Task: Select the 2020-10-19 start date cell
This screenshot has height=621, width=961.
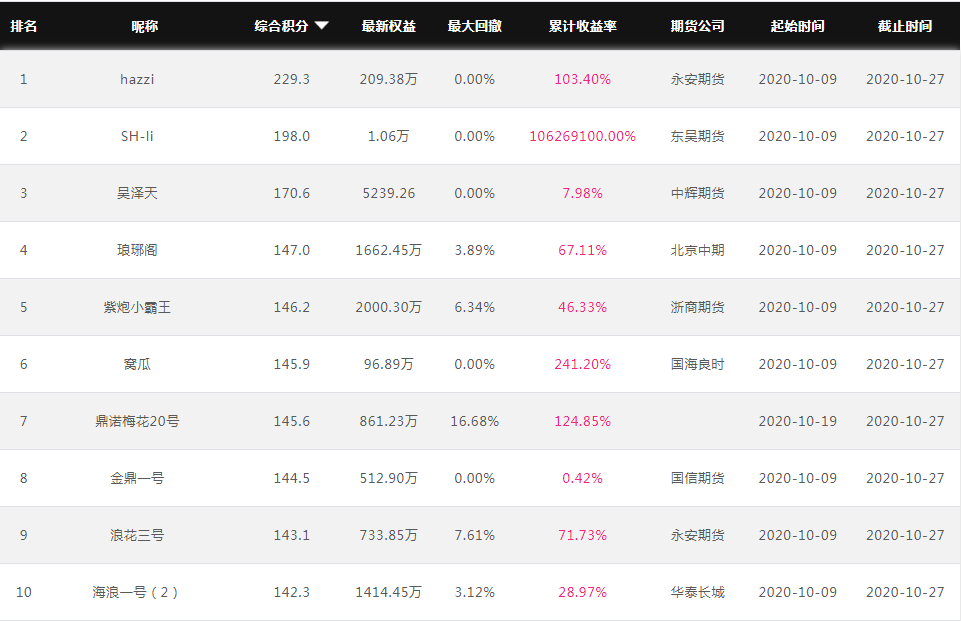Action: (x=797, y=421)
